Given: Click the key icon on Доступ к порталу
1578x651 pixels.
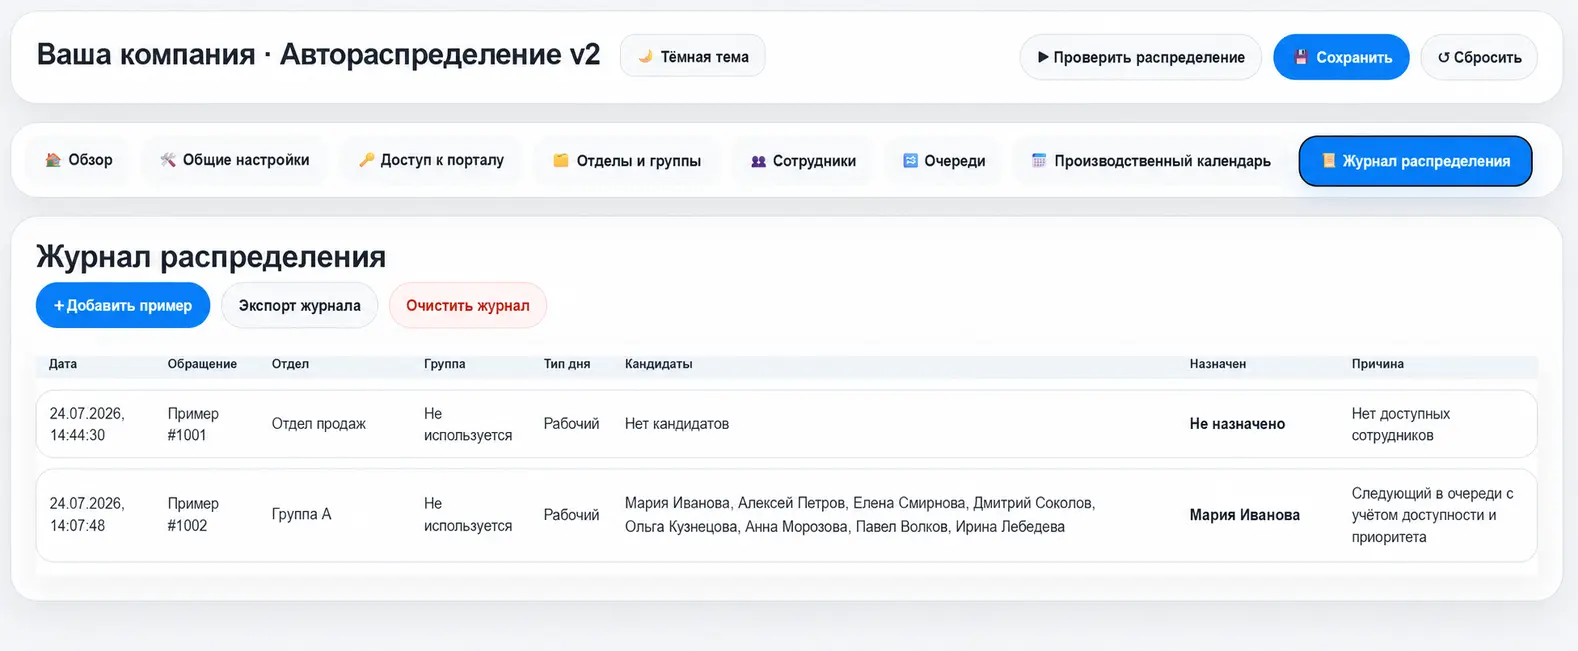Looking at the screenshot, I should tap(366, 160).
